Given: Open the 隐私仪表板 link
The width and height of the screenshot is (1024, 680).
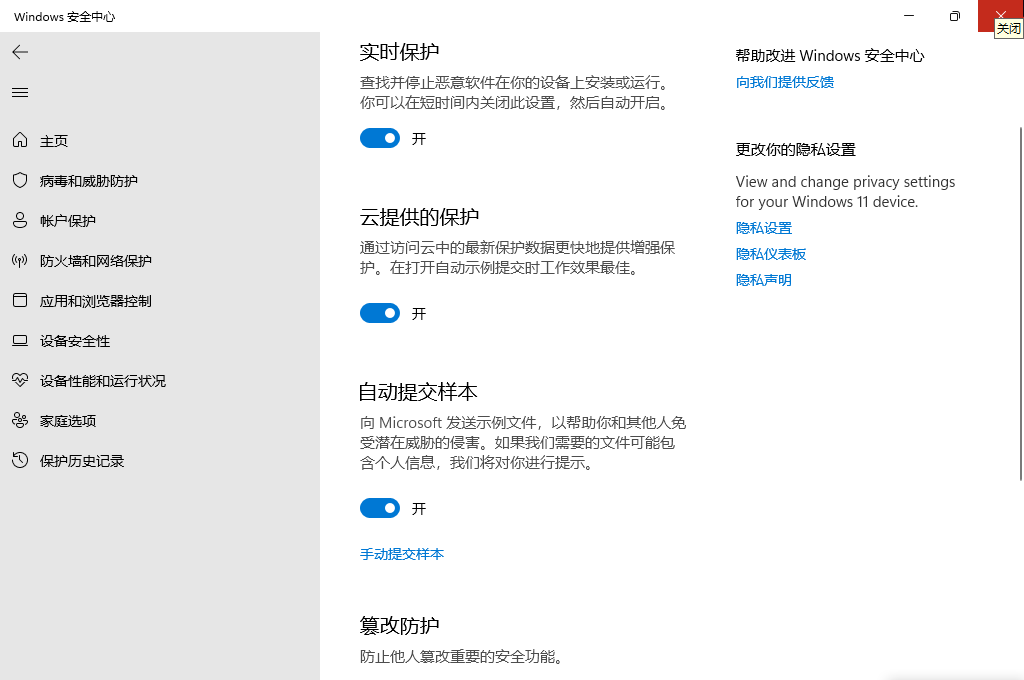Looking at the screenshot, I should [x=771, y=254].
